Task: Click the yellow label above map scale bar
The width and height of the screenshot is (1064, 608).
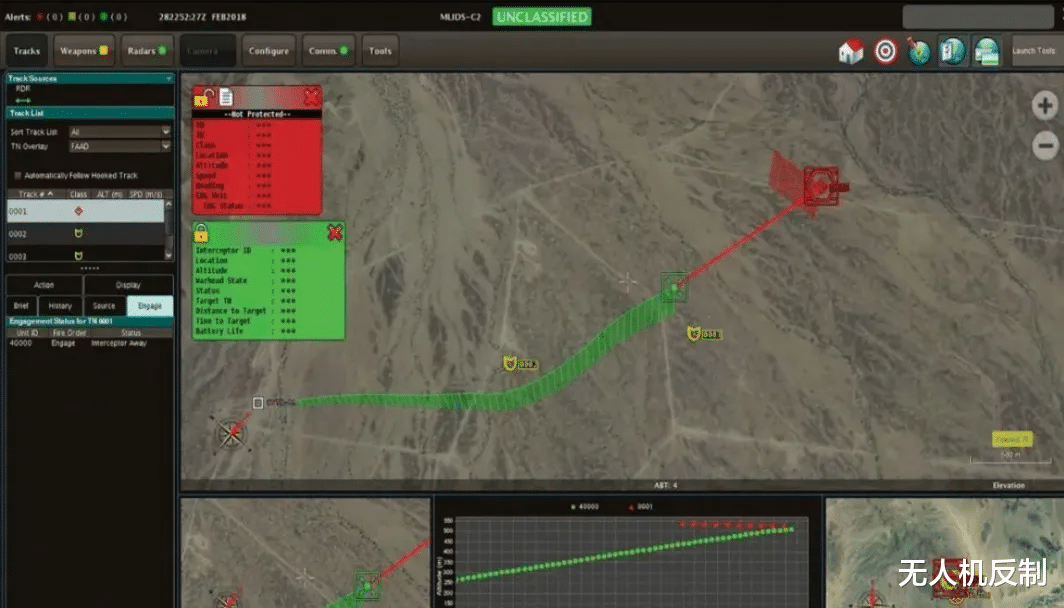Action: pyautogui.click(x=1012, y=439)
